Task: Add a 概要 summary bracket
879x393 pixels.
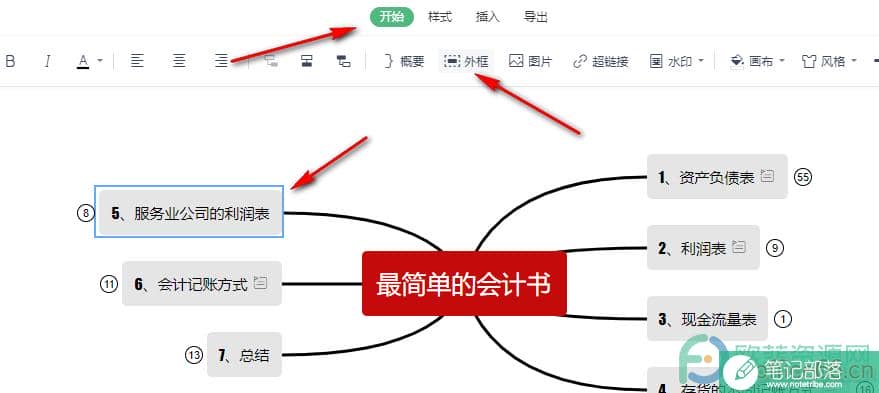Action: click(x=404, y=62)
